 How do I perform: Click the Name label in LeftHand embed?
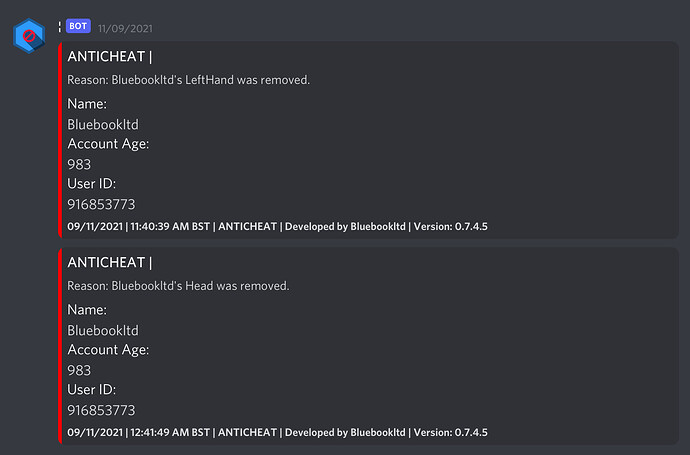[87, 104]
